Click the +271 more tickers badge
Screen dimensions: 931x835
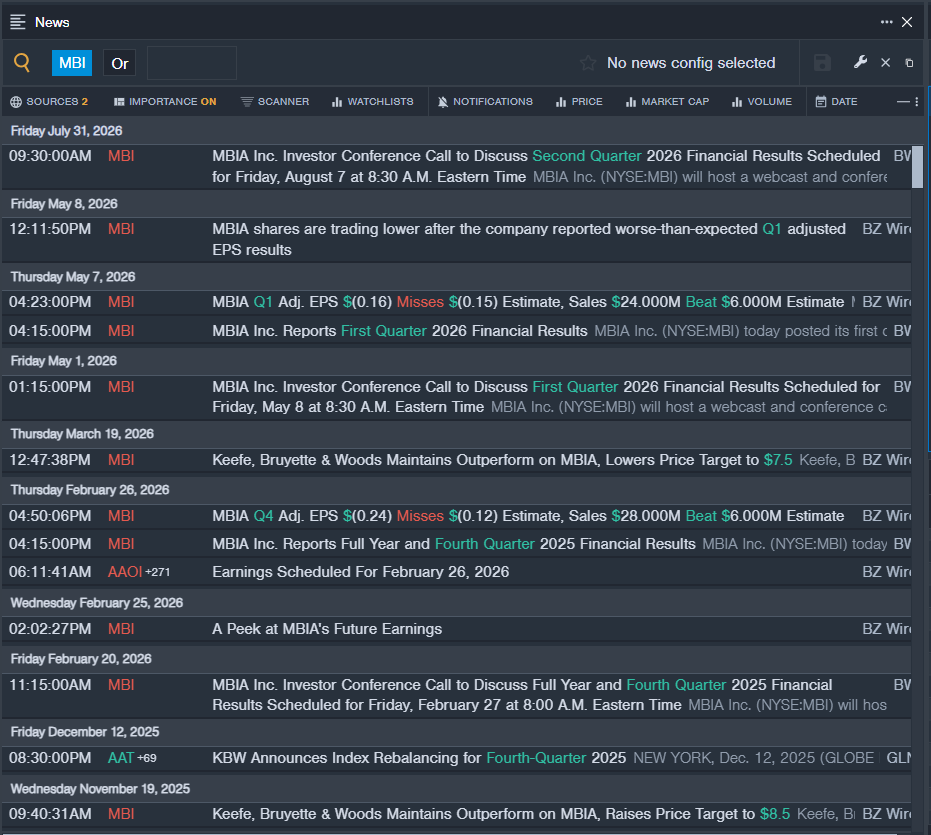click(157, 572)
